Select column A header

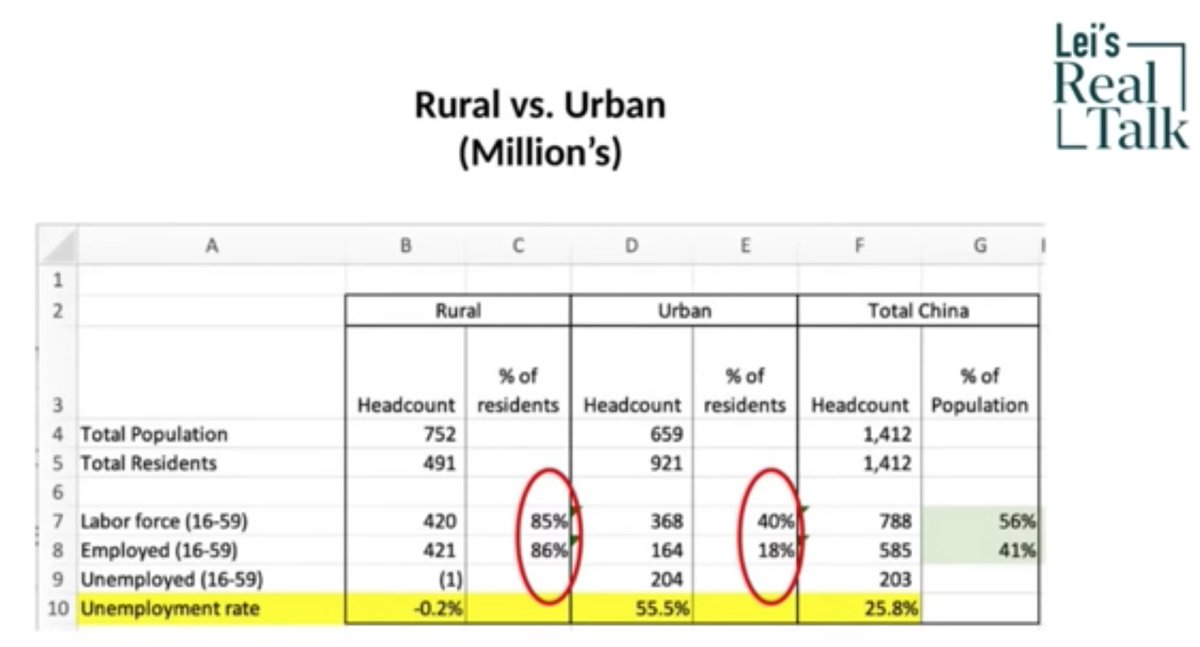[x=211, y=244]
